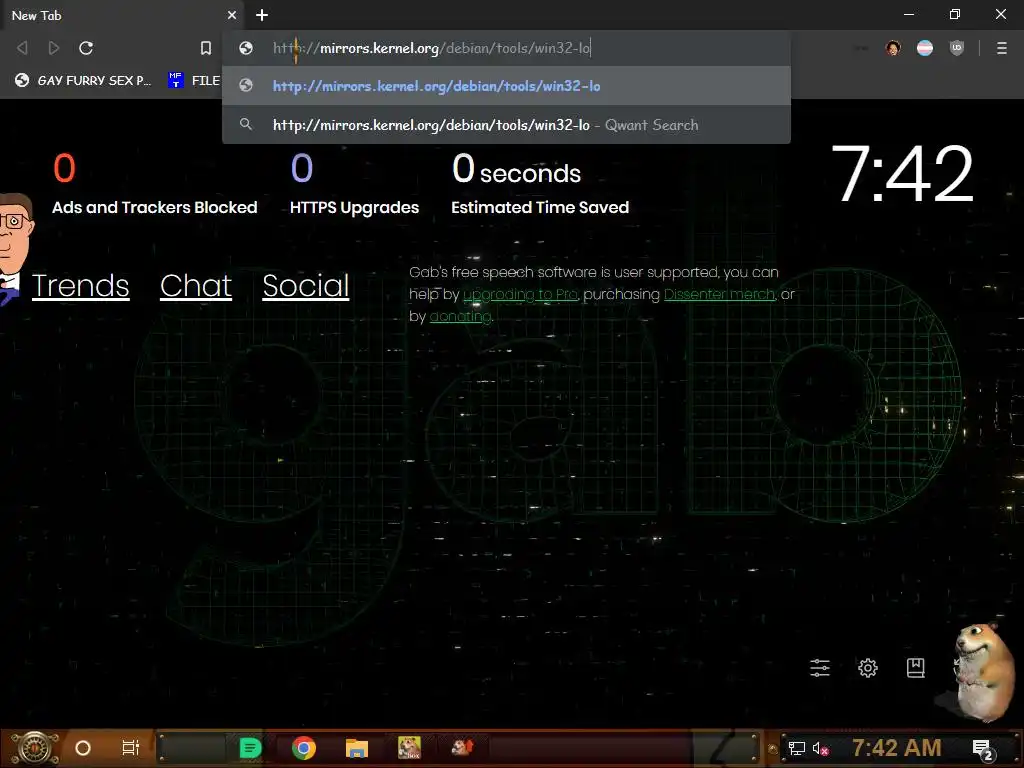Click the HTTPS Upgrades counter
1024x768 pixels.
354,184
